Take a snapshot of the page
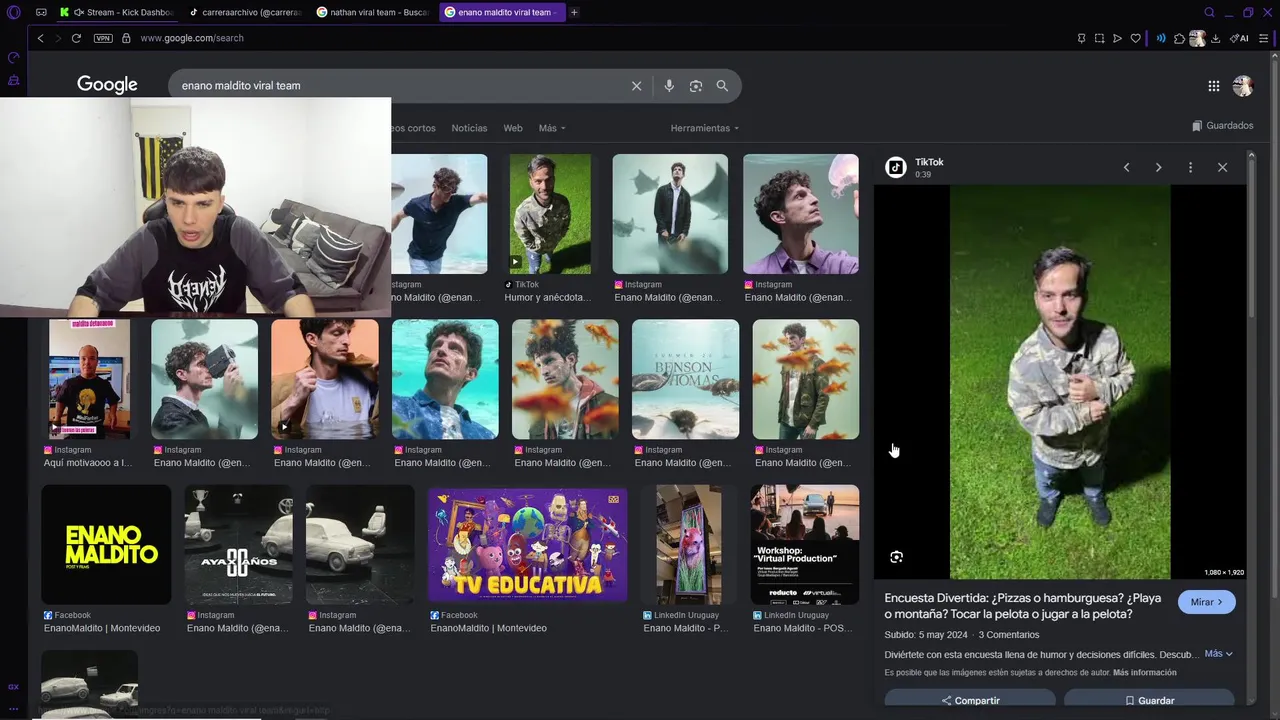This screenshot has height=720, width=1280. coord(1099,38)
